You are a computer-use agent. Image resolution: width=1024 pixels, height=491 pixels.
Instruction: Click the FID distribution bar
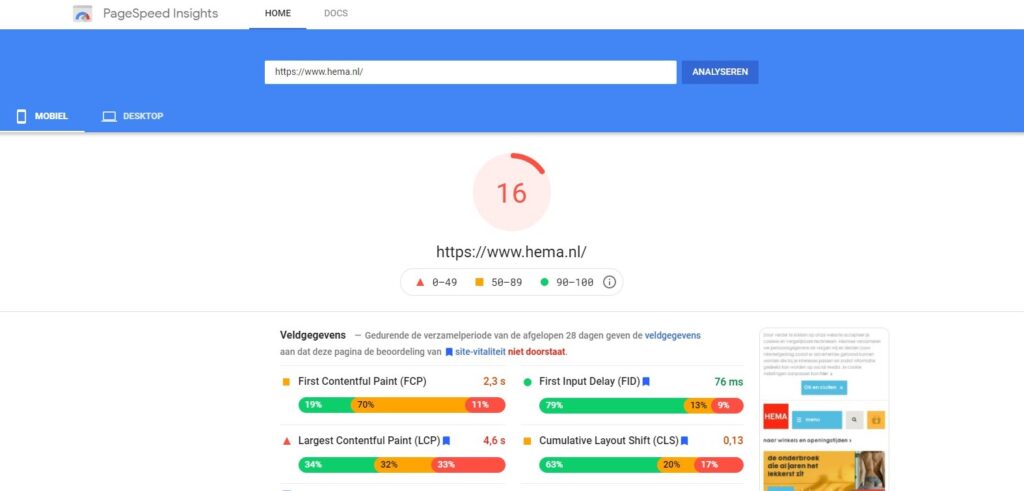pos(641,405)
